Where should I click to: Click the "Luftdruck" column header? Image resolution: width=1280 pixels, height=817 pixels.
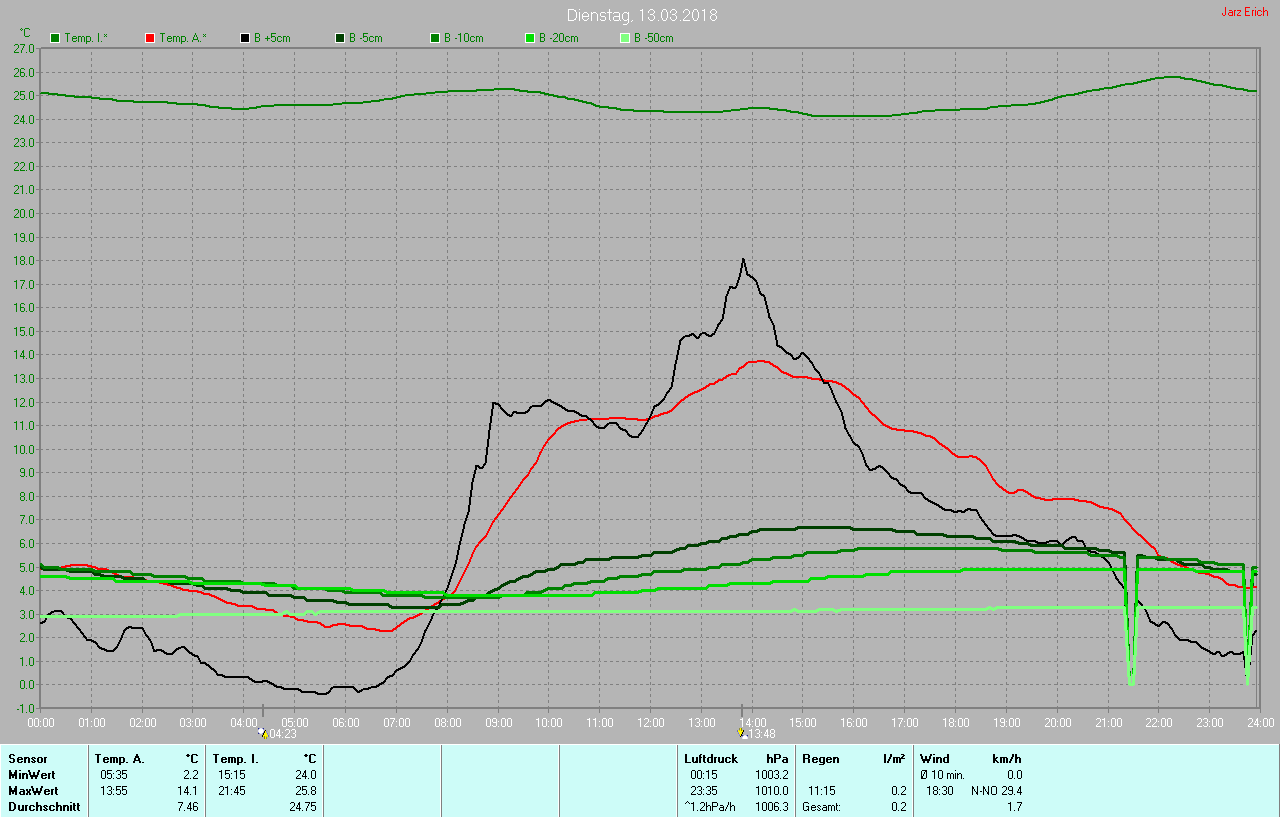point(710,759)
